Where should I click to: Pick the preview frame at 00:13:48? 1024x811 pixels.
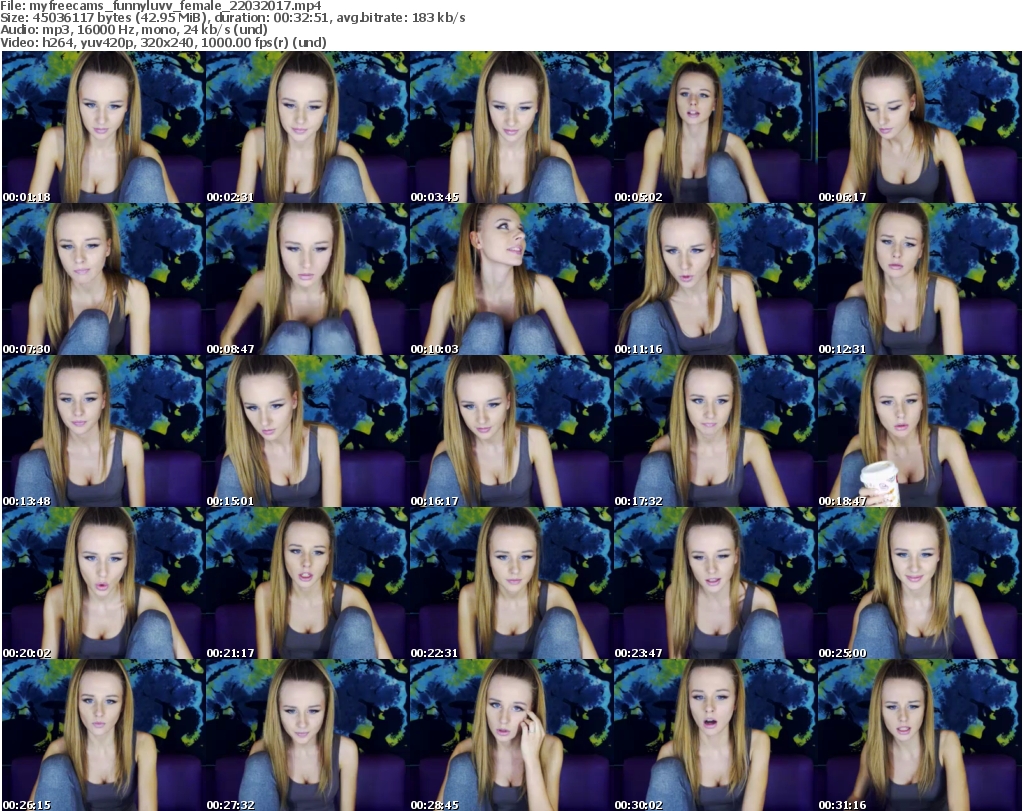[x=103, y=431]
